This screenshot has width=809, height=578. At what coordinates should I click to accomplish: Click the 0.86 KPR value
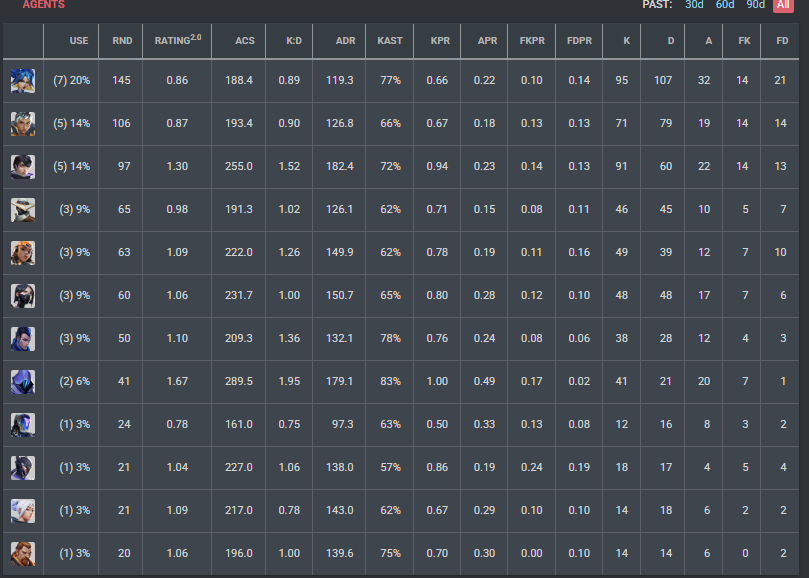tap(437, 467)
